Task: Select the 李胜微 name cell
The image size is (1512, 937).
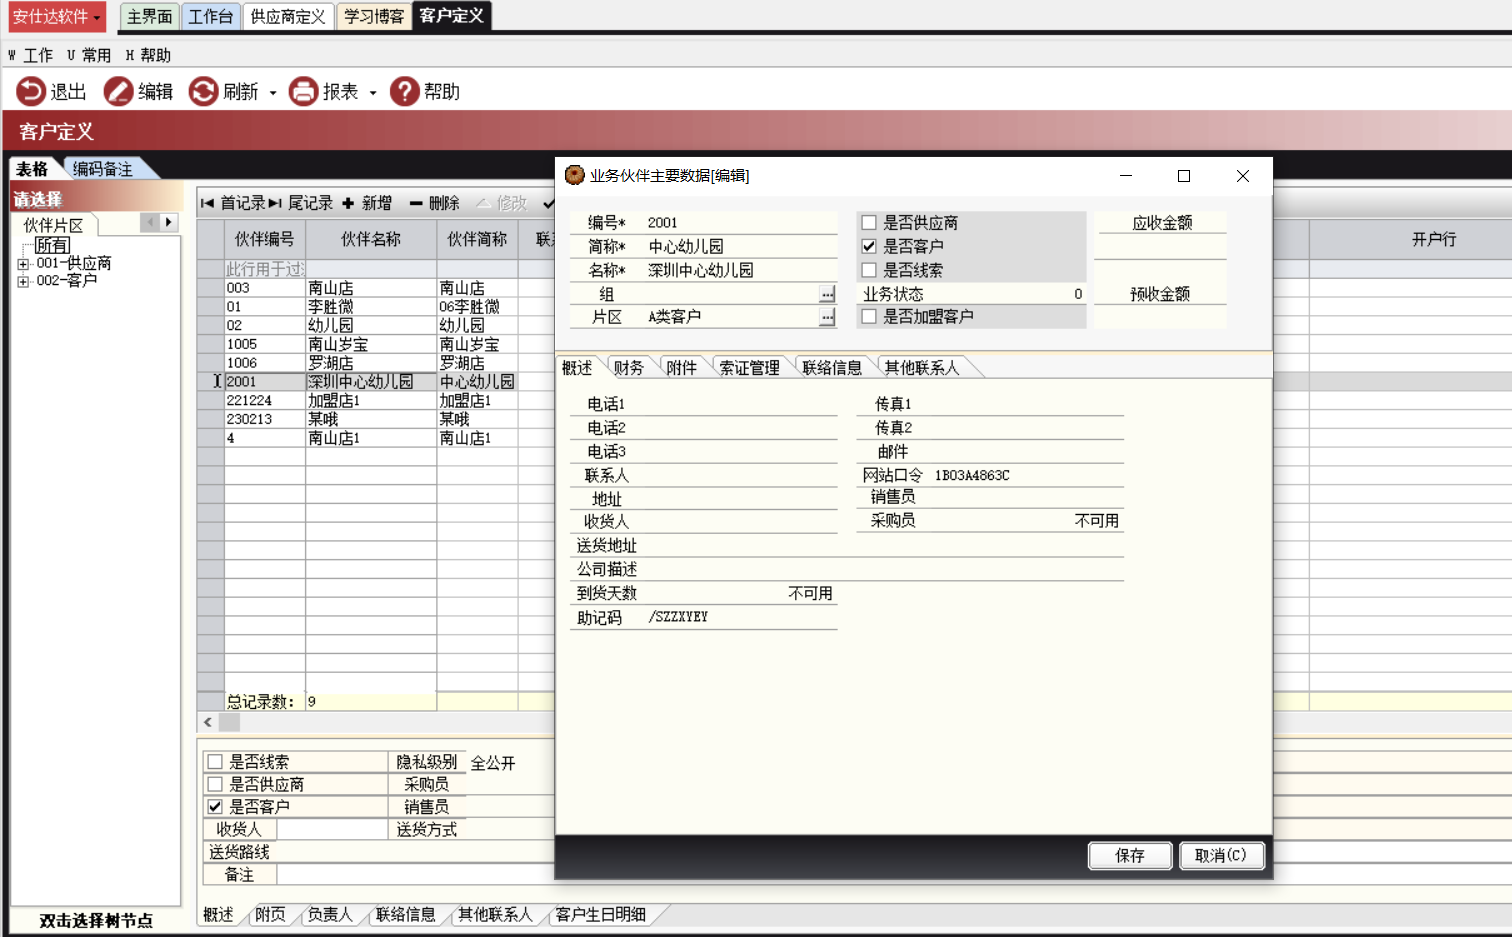Action: click(x=371, y=307)
